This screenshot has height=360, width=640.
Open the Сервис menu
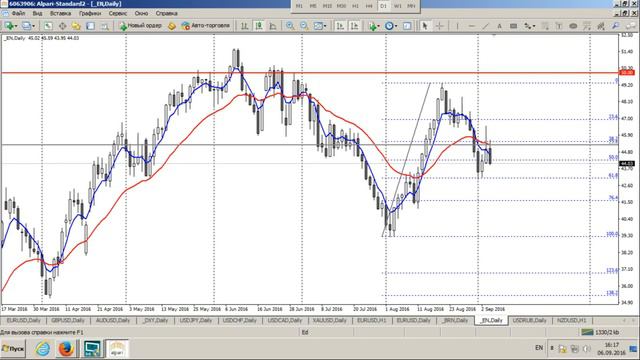(x=118, y=13)
